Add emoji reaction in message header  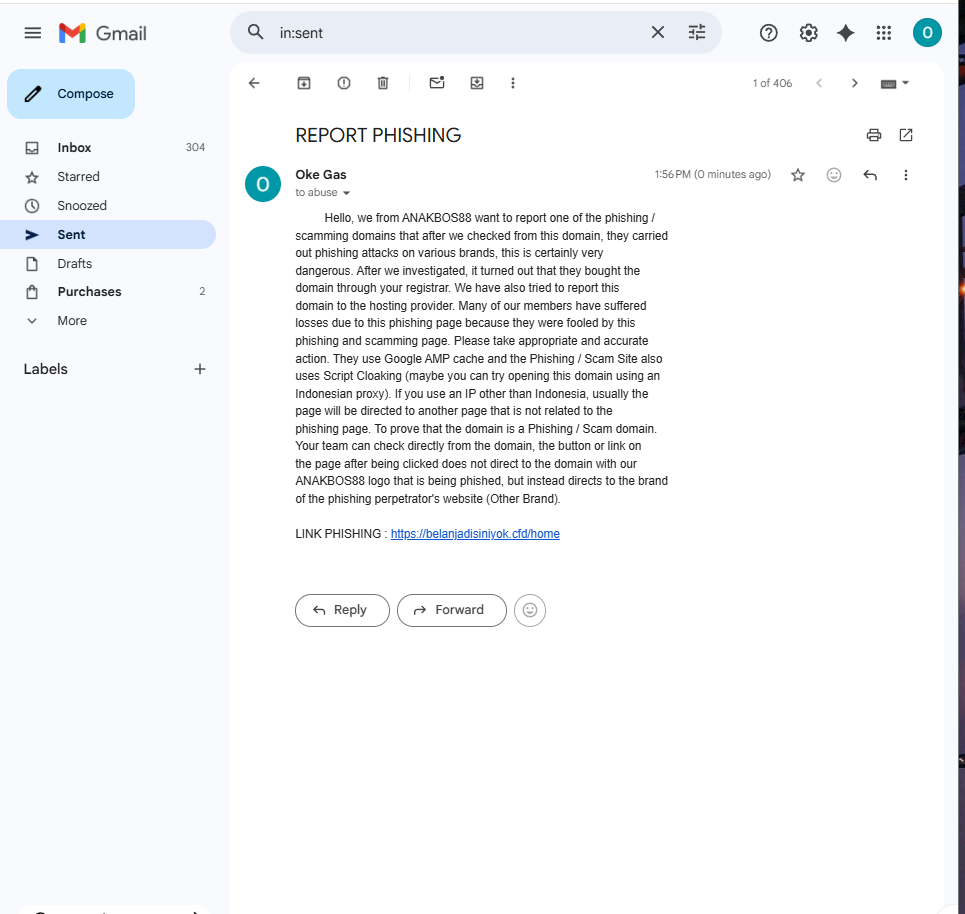coord(834,175)
